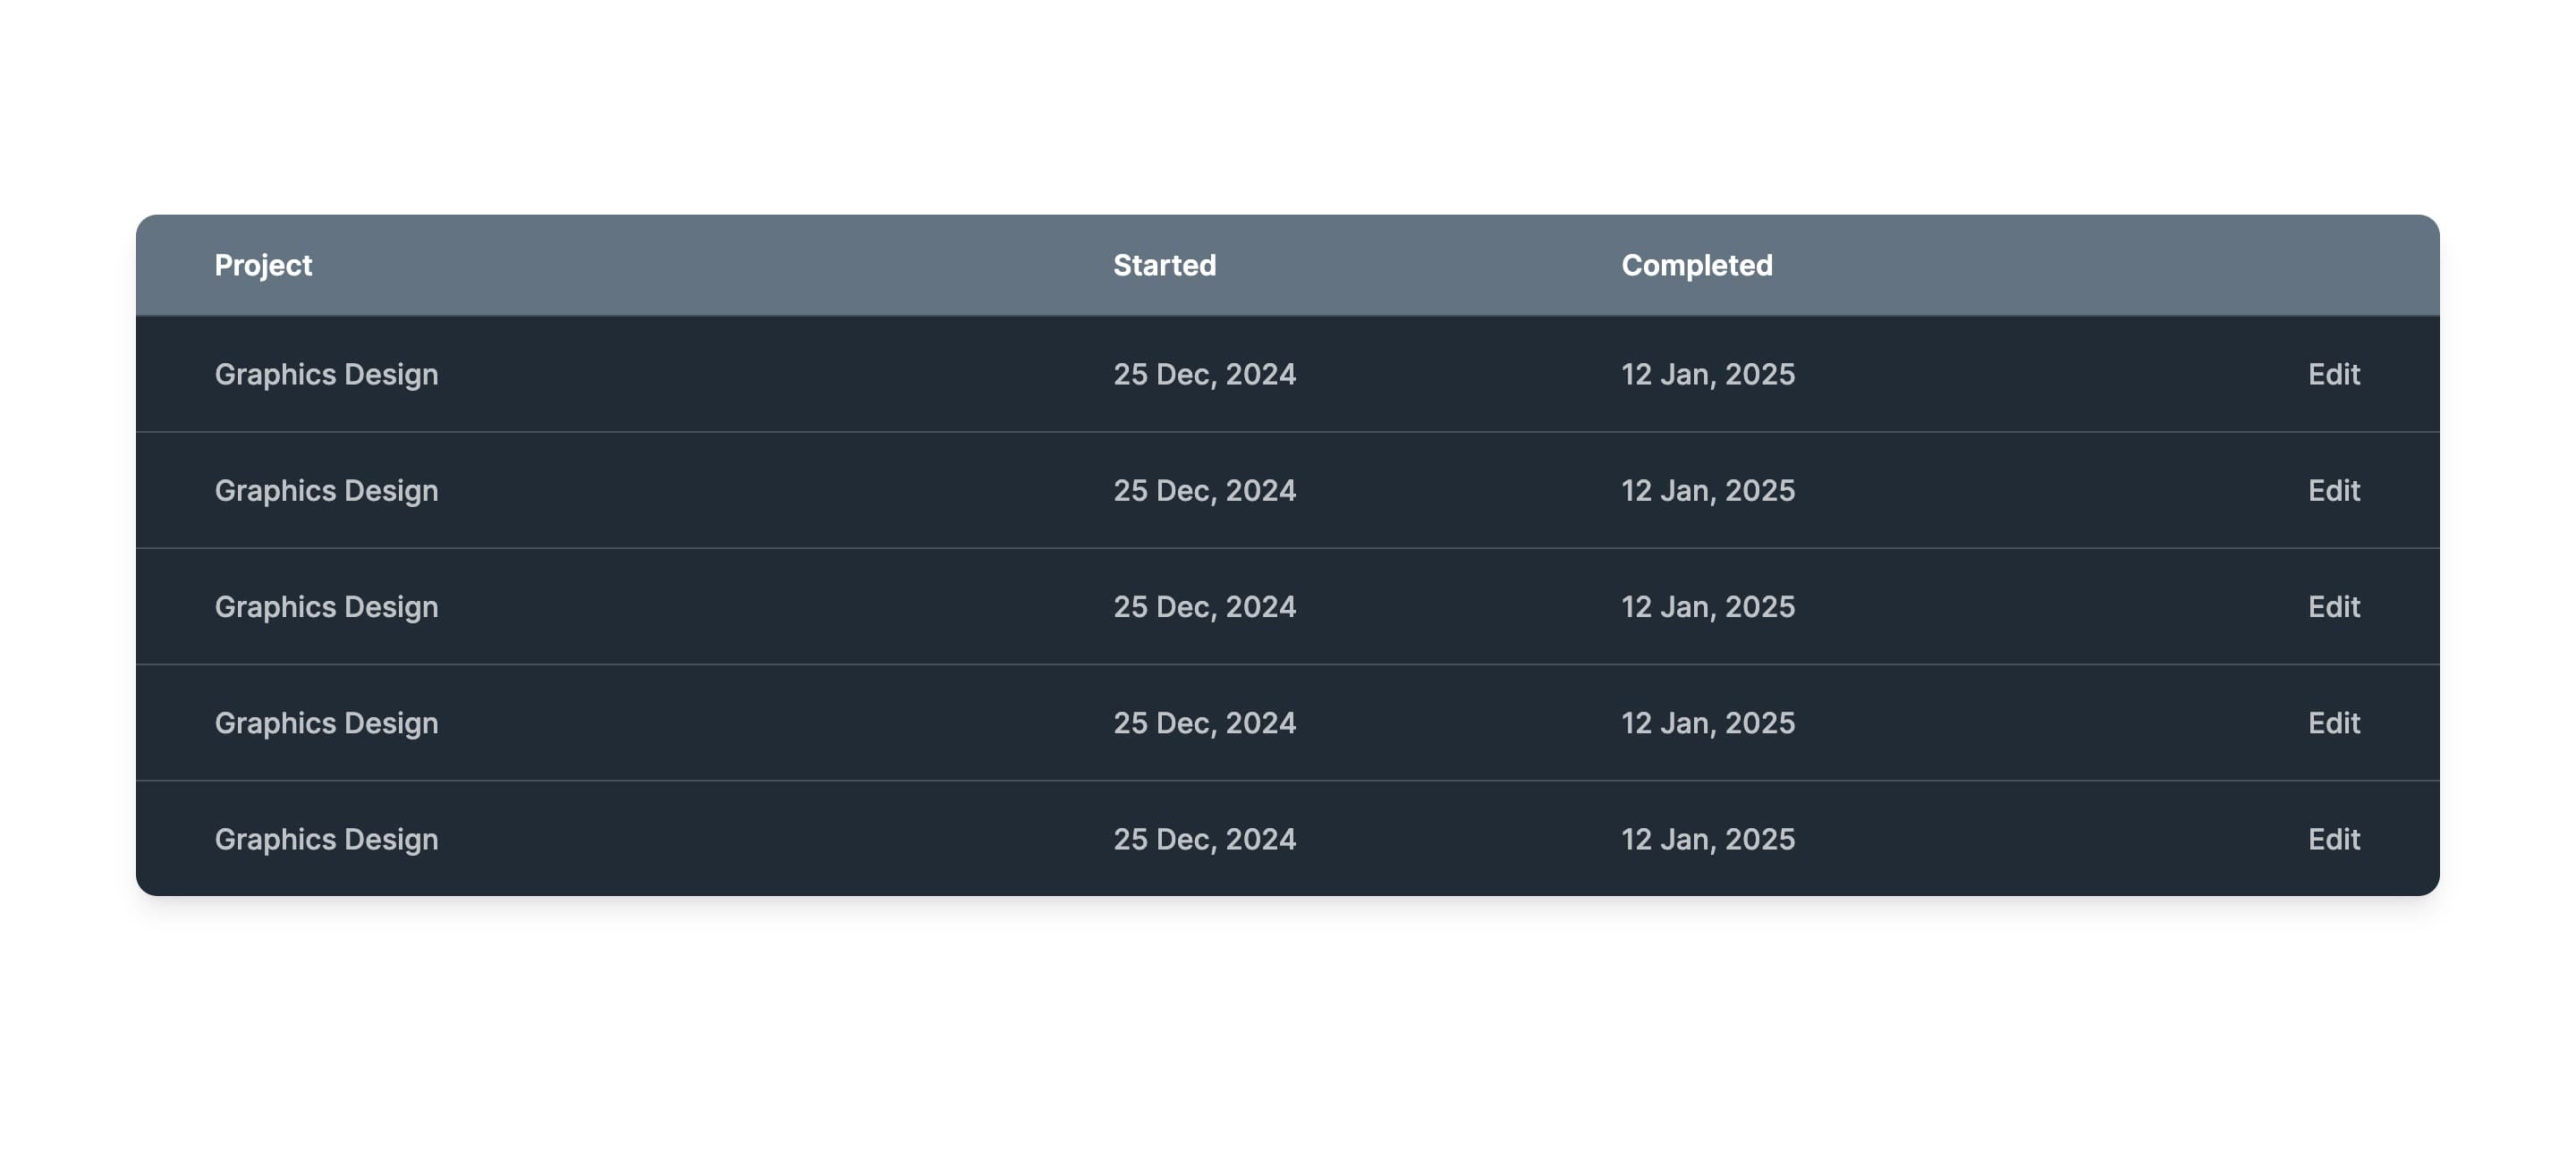Screen dimensions: 2576x1150
Task: Click the Completed column header
Action: (x=1696, y=263)
